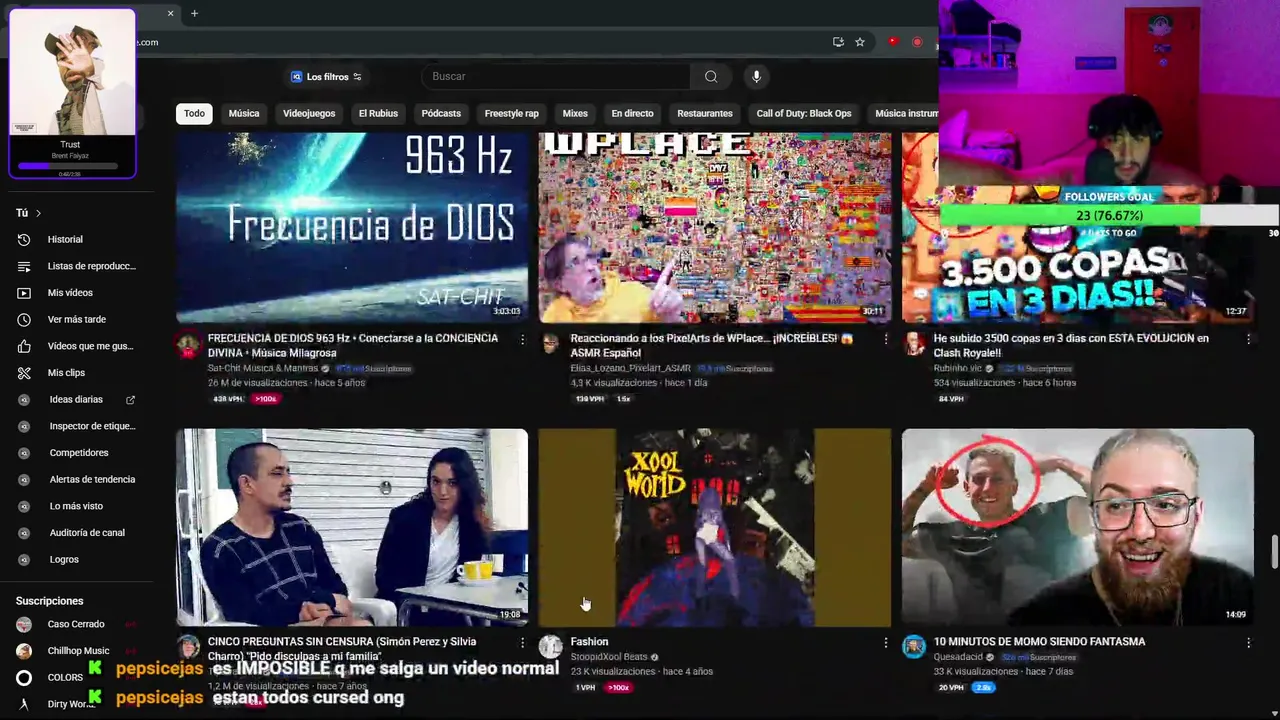Viewport: 1280px width, 720px height.
Task: Open Mis clips scissors icon
Action: (x=24, y=372)
